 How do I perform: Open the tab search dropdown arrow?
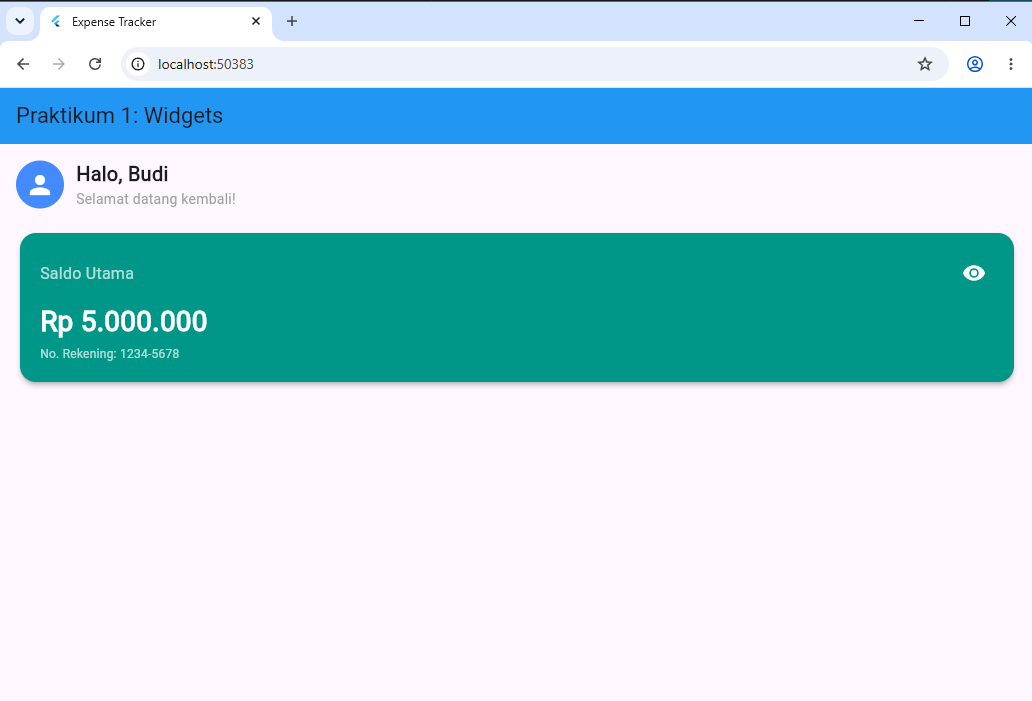(x=20, y=21)
